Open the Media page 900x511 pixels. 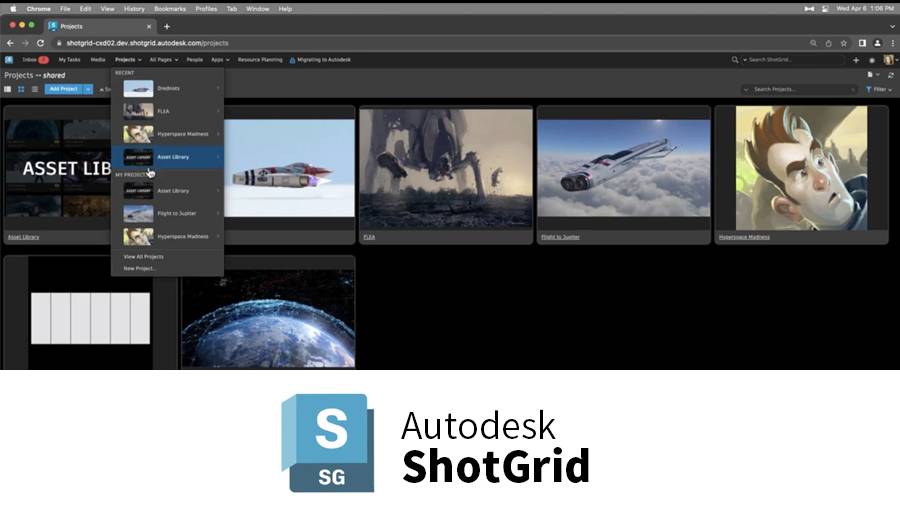tap(98, 60)
